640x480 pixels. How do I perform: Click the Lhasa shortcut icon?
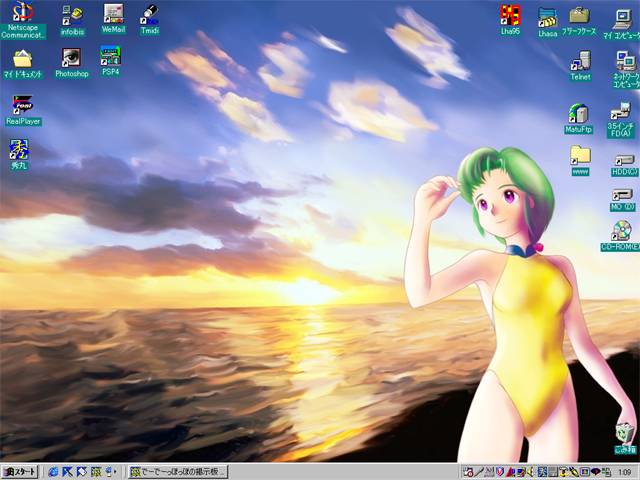[547, 16]
